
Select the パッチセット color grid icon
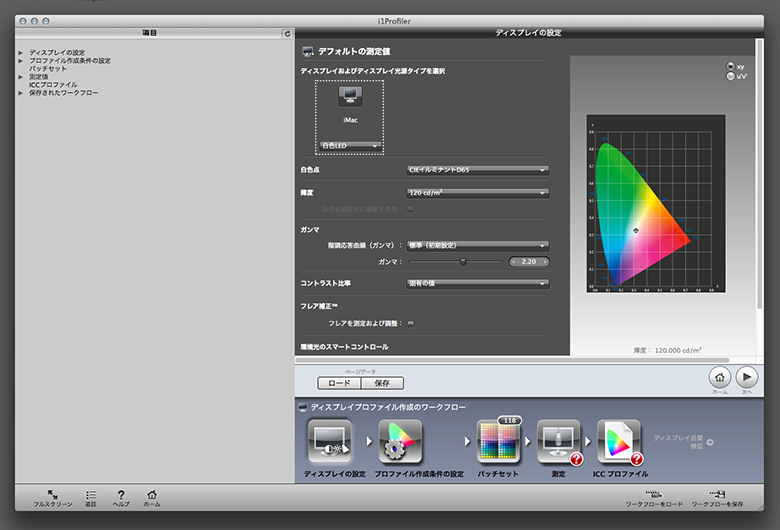[x=500, y=442]
